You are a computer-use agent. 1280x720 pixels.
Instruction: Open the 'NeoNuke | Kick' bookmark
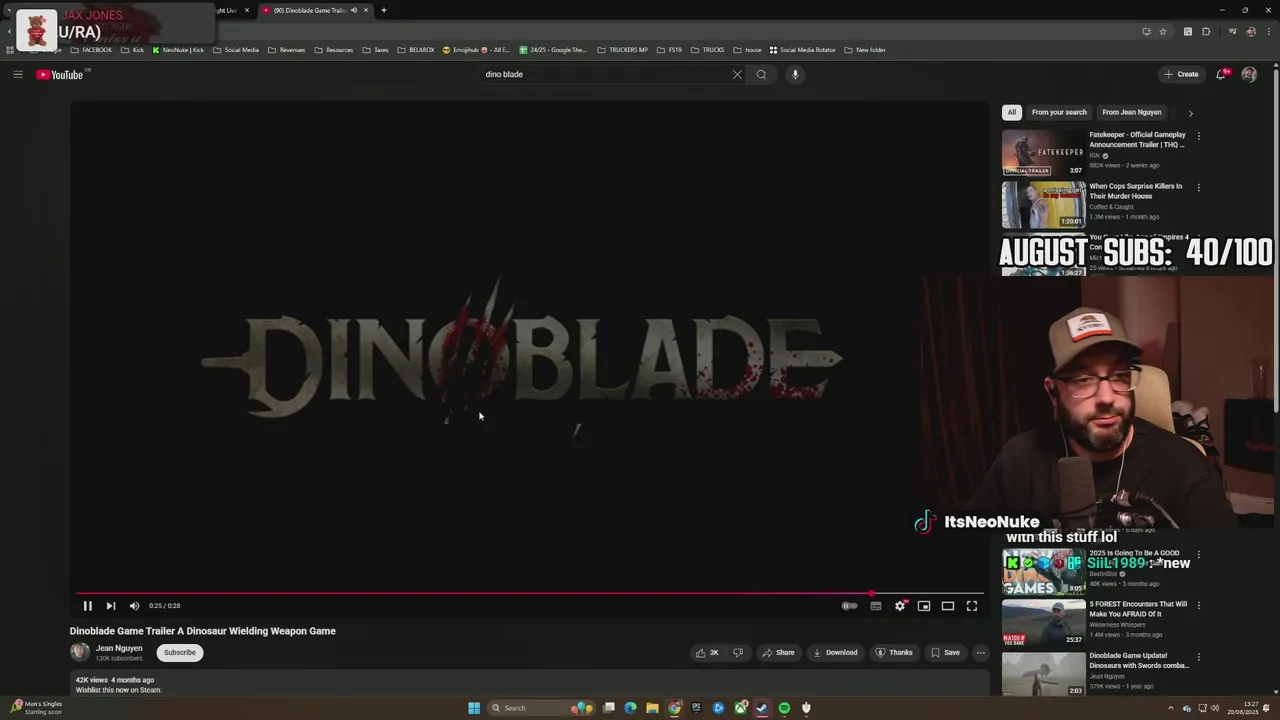point(178,50)
